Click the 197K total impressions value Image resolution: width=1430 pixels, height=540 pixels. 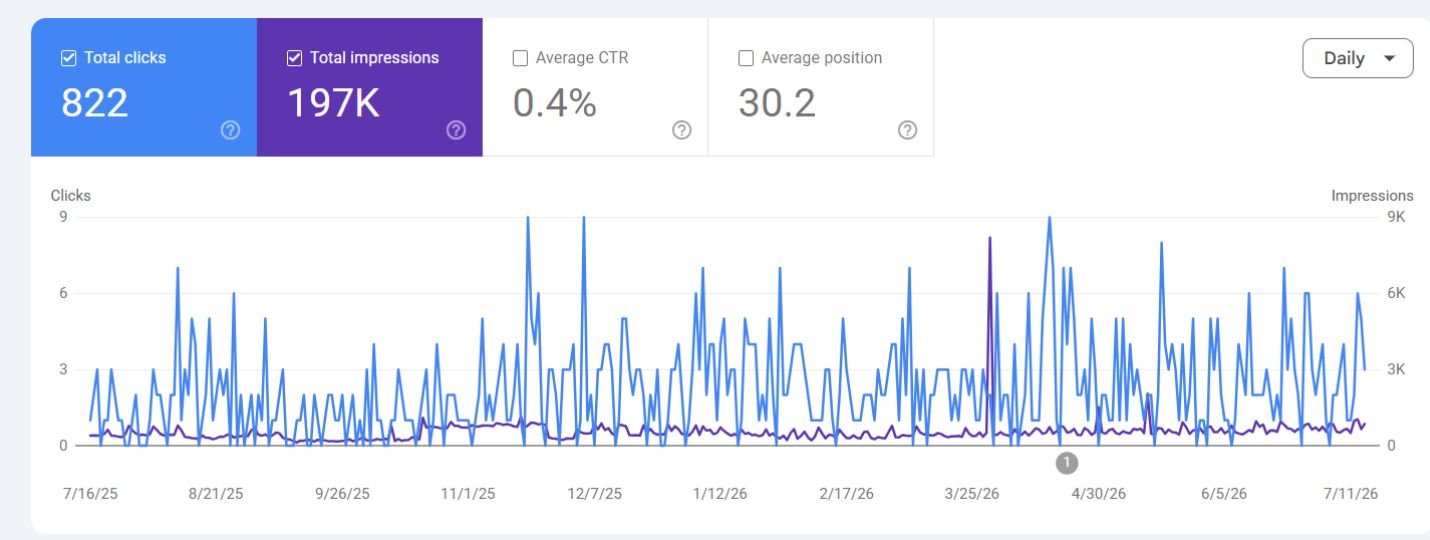coord(334,103)
